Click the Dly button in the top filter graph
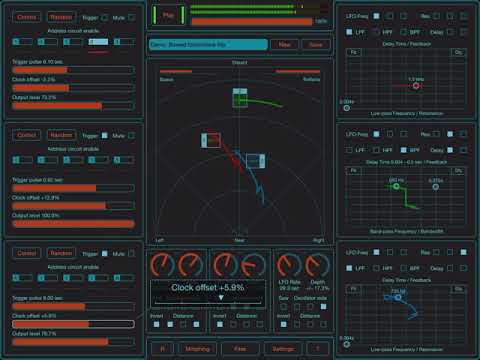This screenshot has width=480, height=360. tap(458, 52)
